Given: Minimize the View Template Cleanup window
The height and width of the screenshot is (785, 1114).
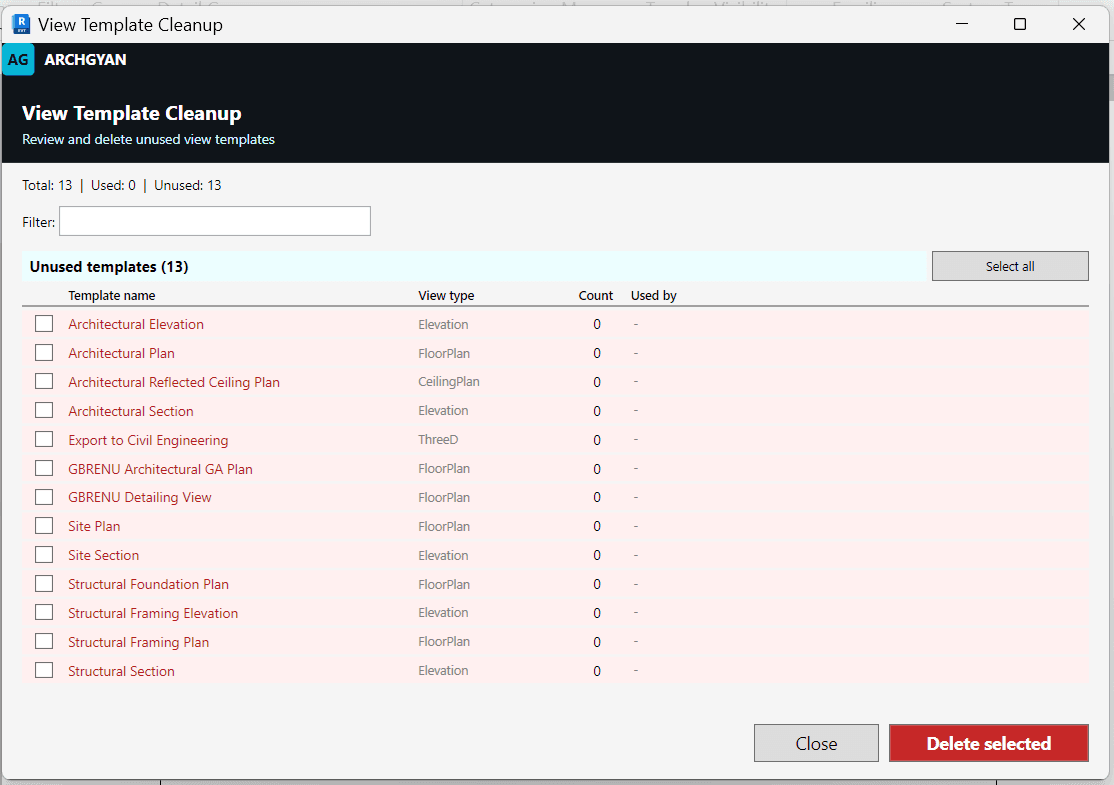Looking at the screenshot, I should [962, 24].
